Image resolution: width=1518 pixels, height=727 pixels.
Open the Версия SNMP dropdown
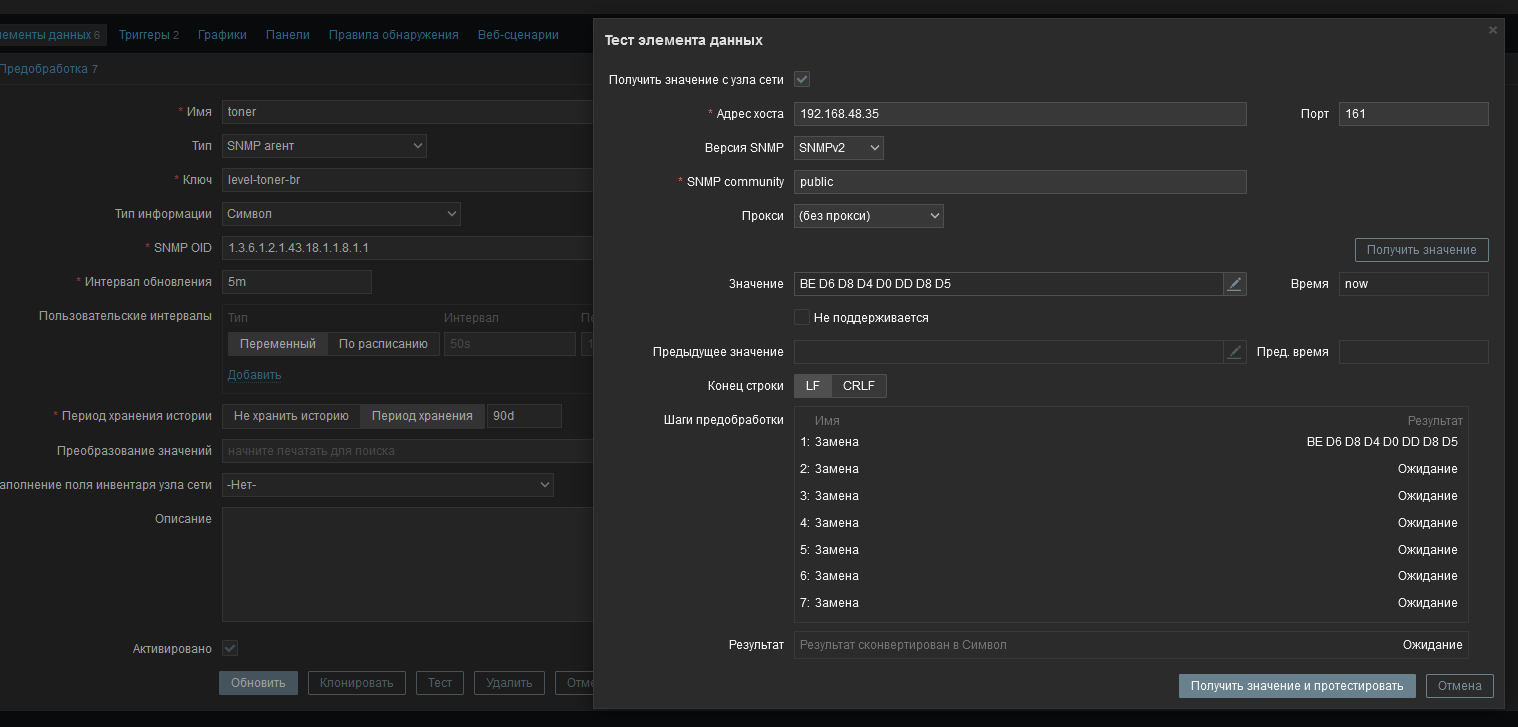tap(838, 148)
